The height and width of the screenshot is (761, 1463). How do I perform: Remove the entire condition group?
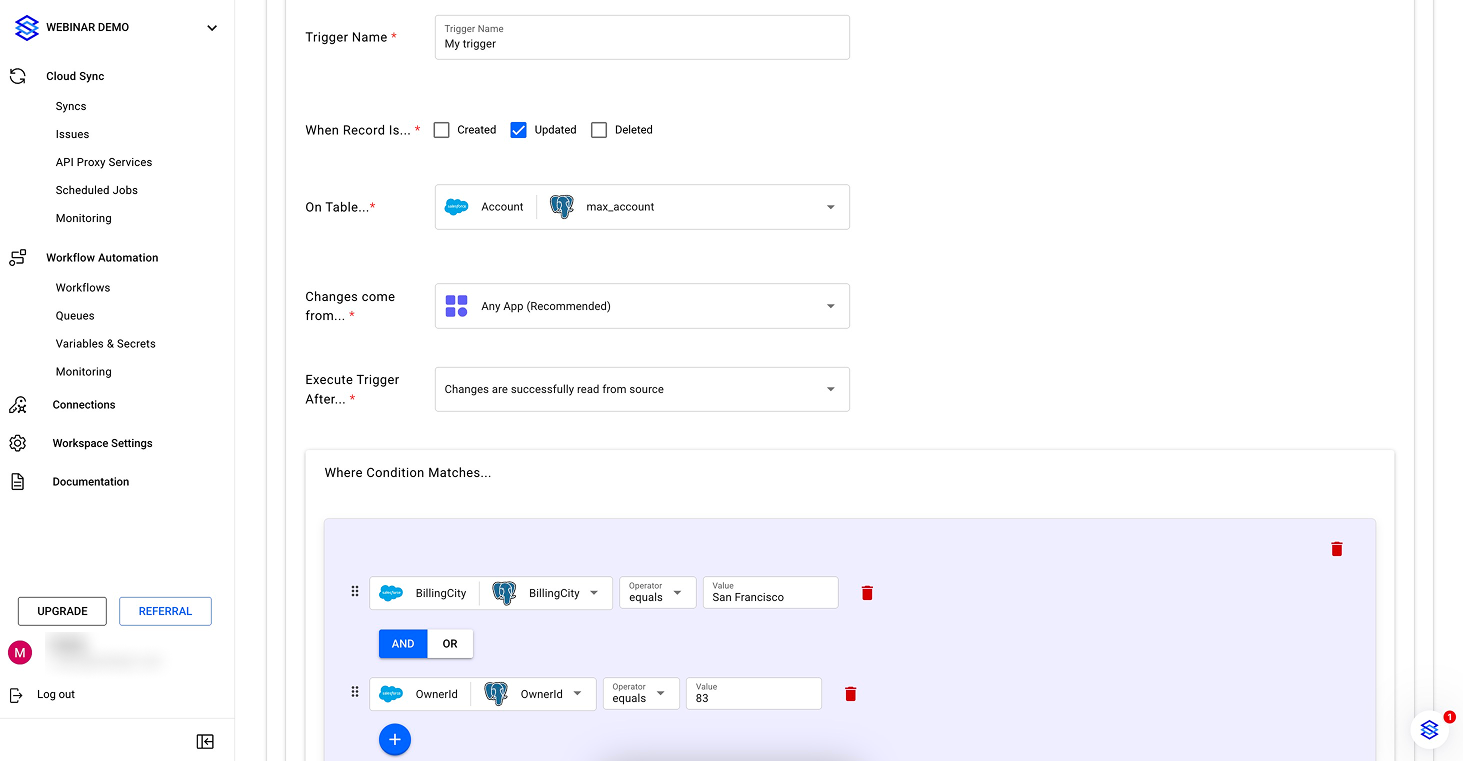pyautogui.click(x=1336, y=549)
